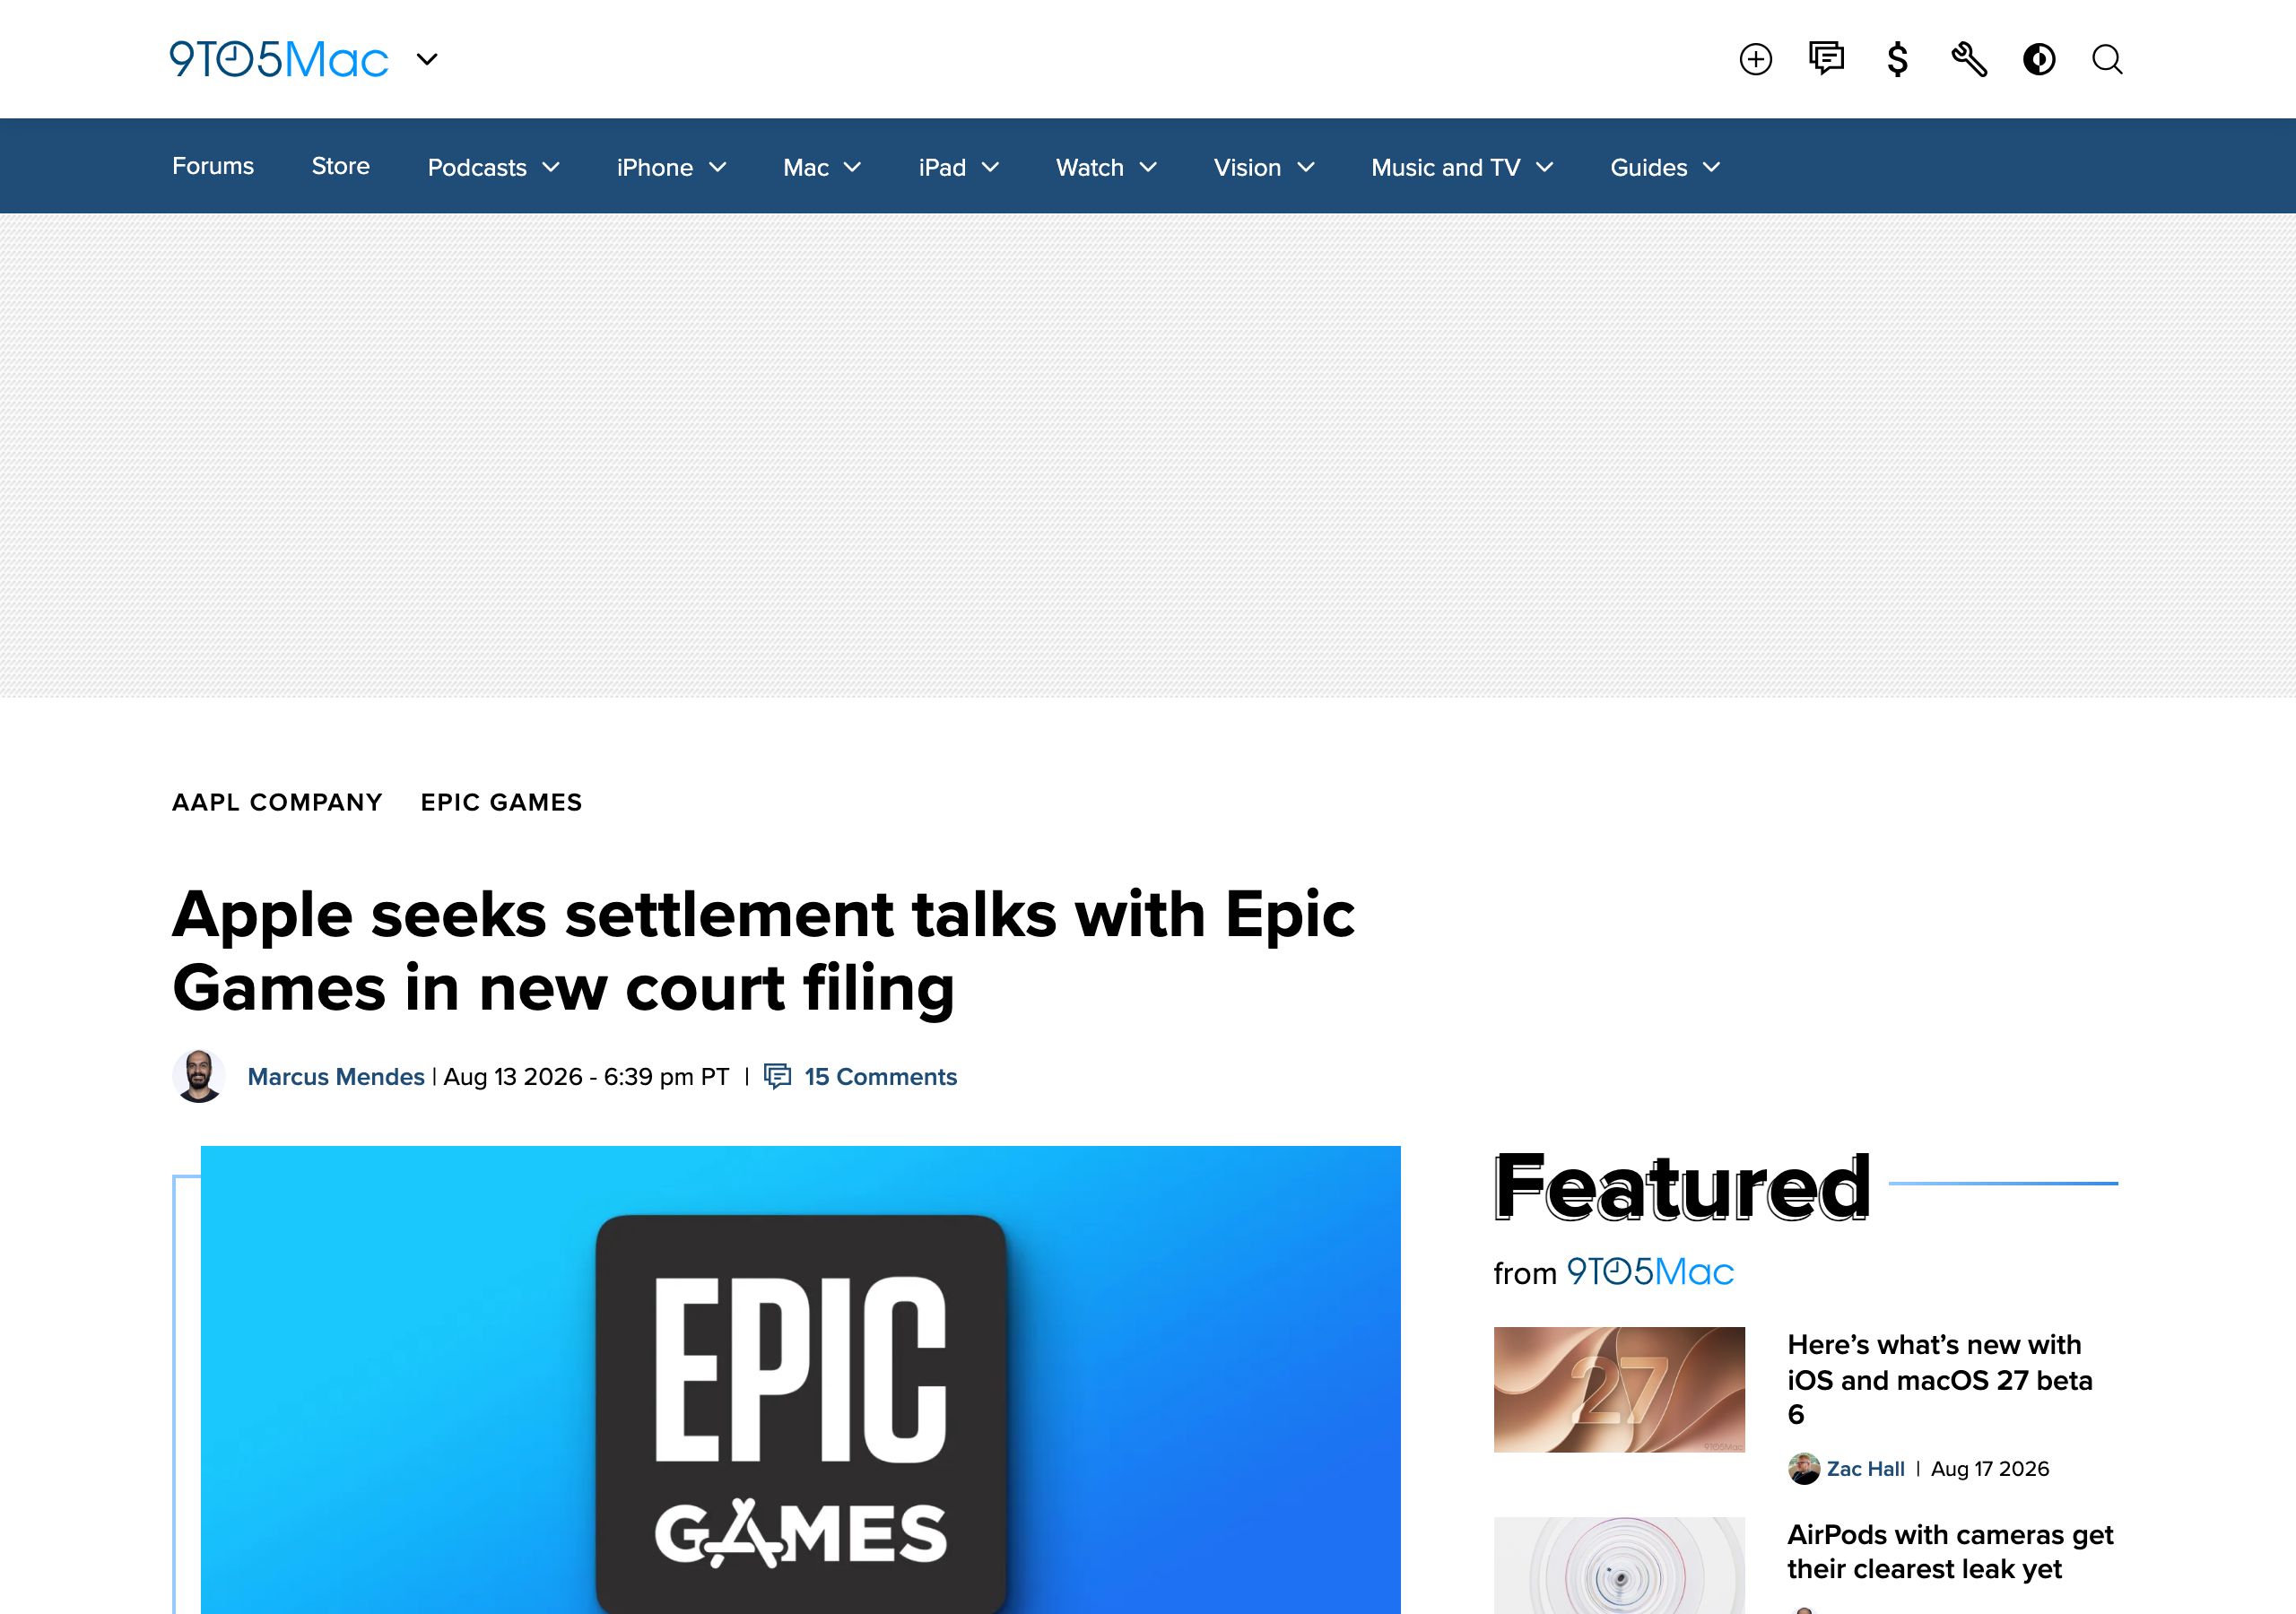This screenshot has height=1614, width=2296.
Task: Open site search magnifier icon
Action: (2107, 60)
